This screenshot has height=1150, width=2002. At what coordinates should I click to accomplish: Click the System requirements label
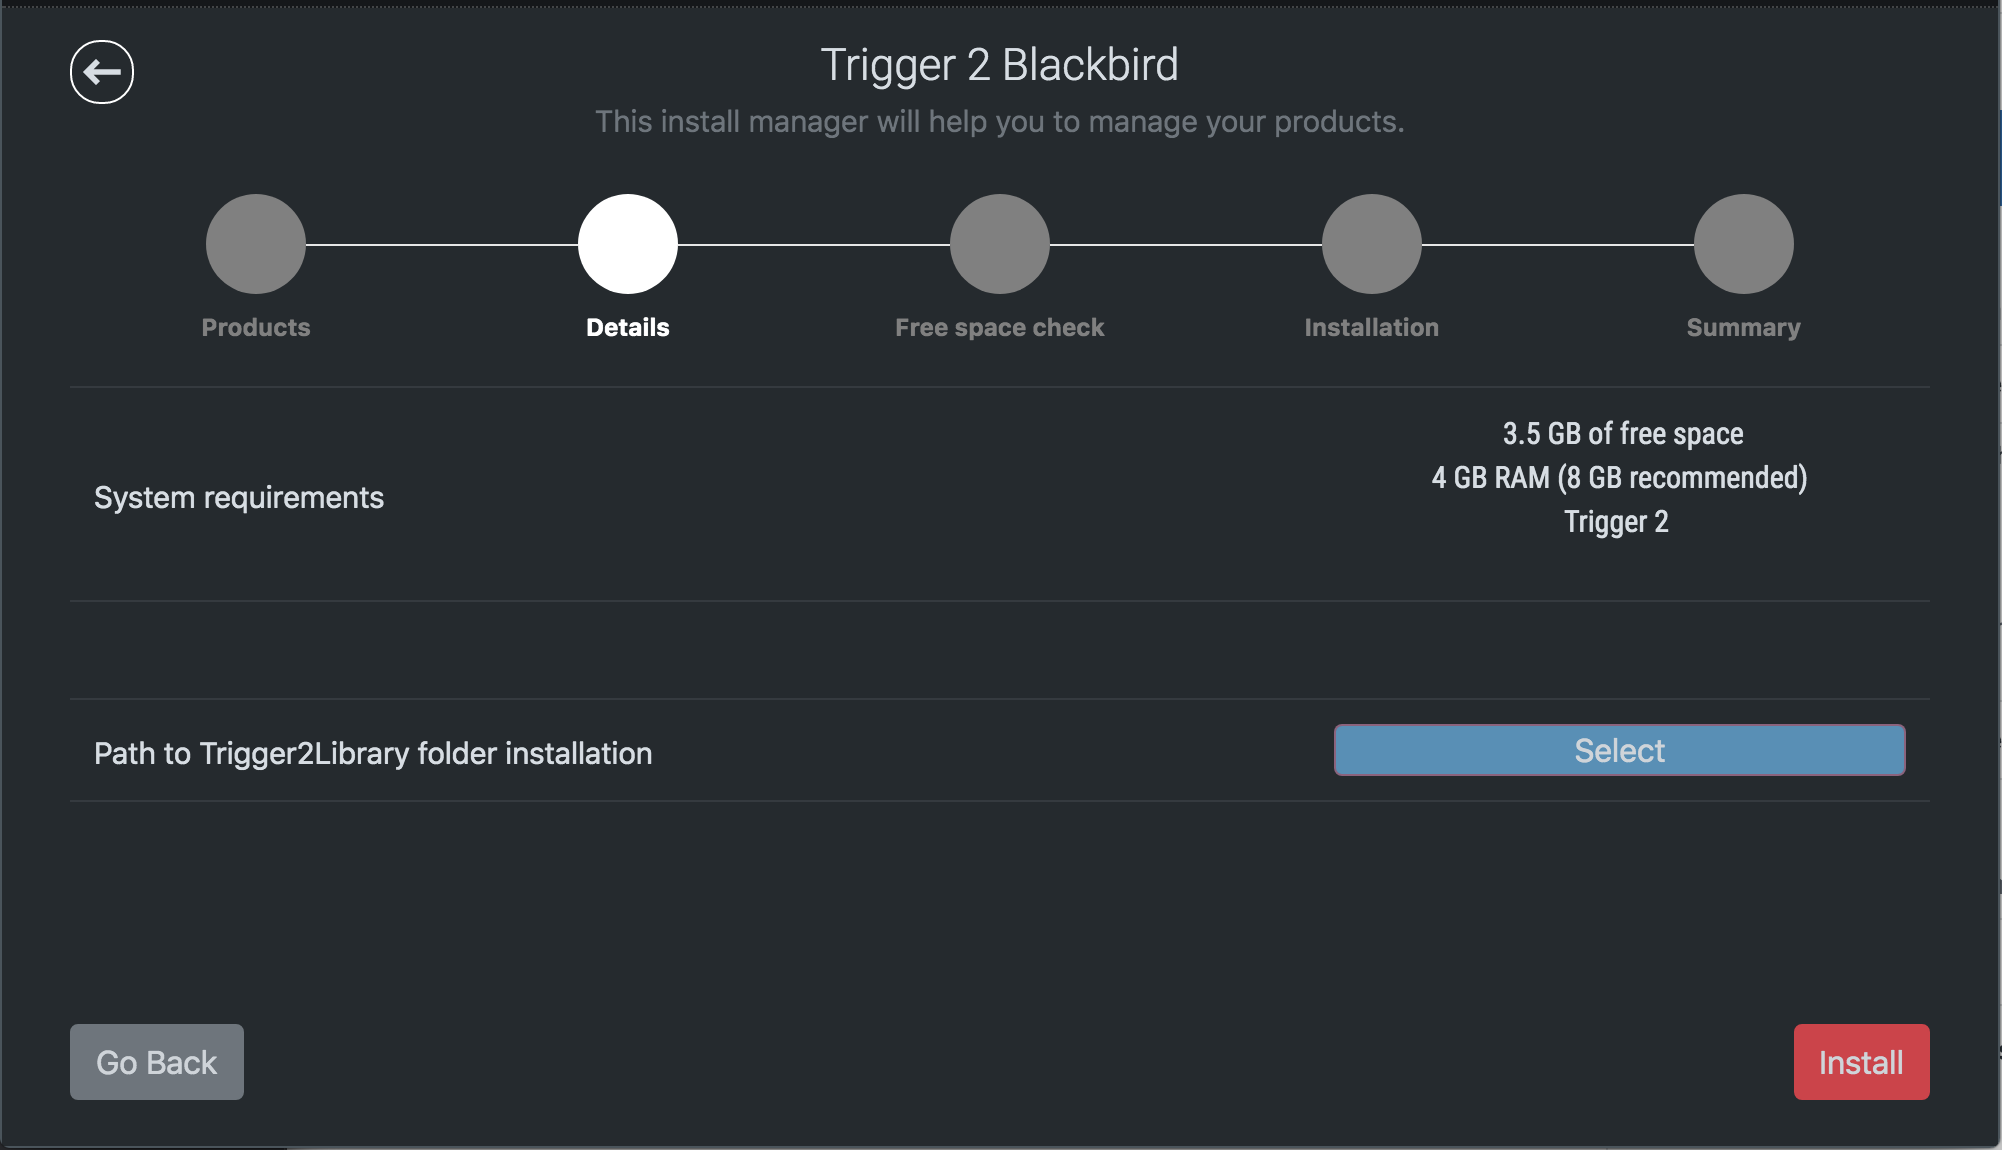point(239,498)
